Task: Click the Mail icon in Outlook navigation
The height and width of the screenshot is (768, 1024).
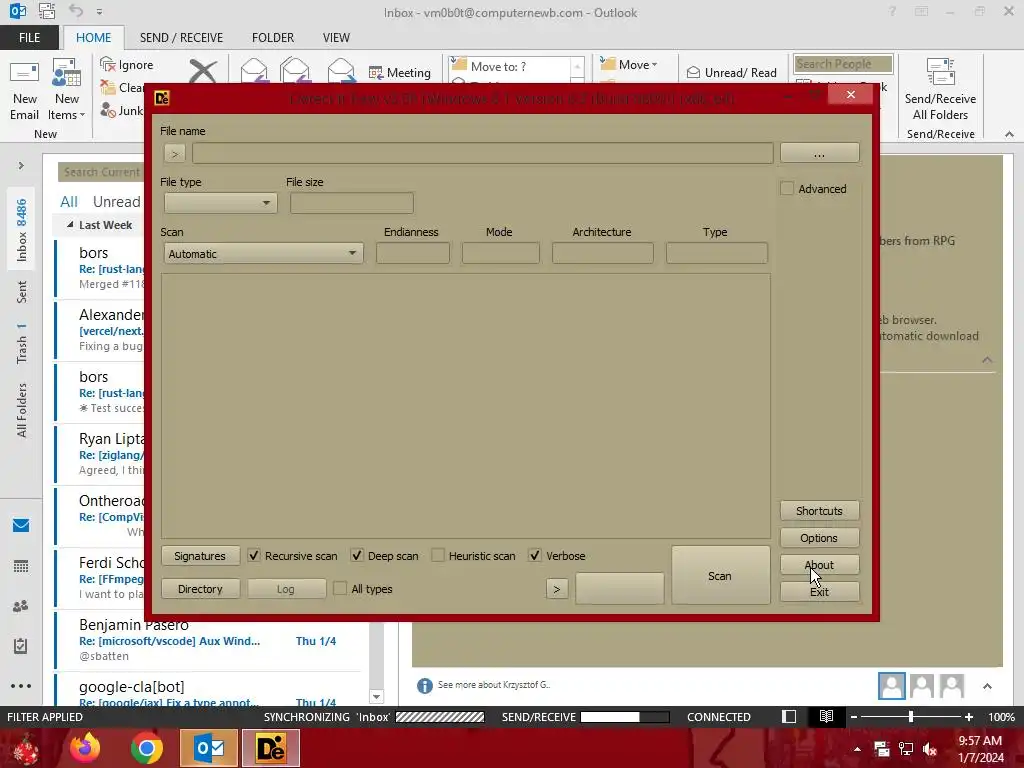Action: click(x=21, y=525)
